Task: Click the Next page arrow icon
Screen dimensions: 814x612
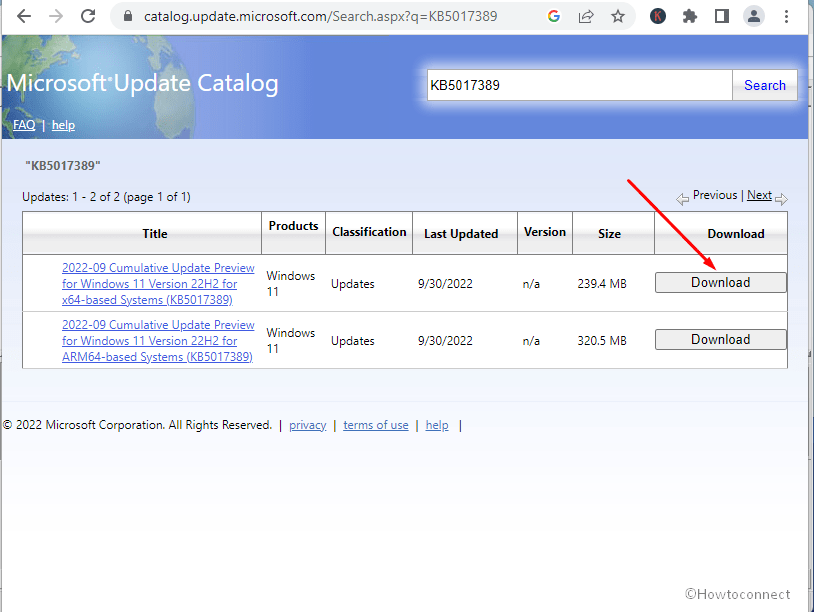Action: point(781,199)
